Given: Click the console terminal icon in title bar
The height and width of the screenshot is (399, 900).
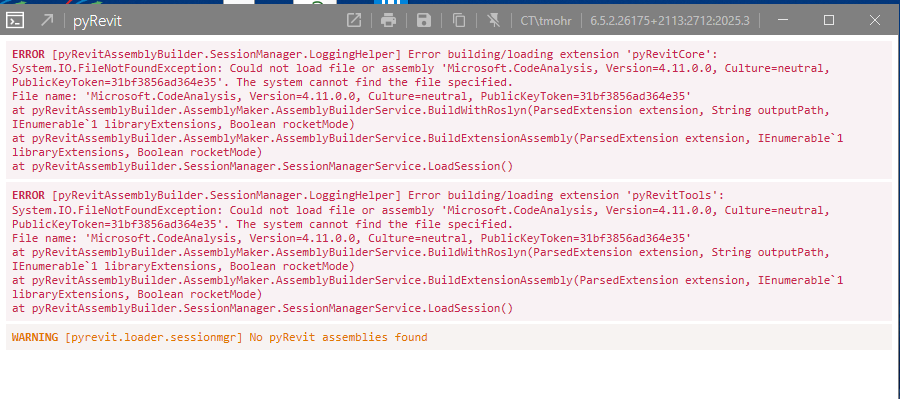Looking at the screenshot, I should [x=15, y=21].
